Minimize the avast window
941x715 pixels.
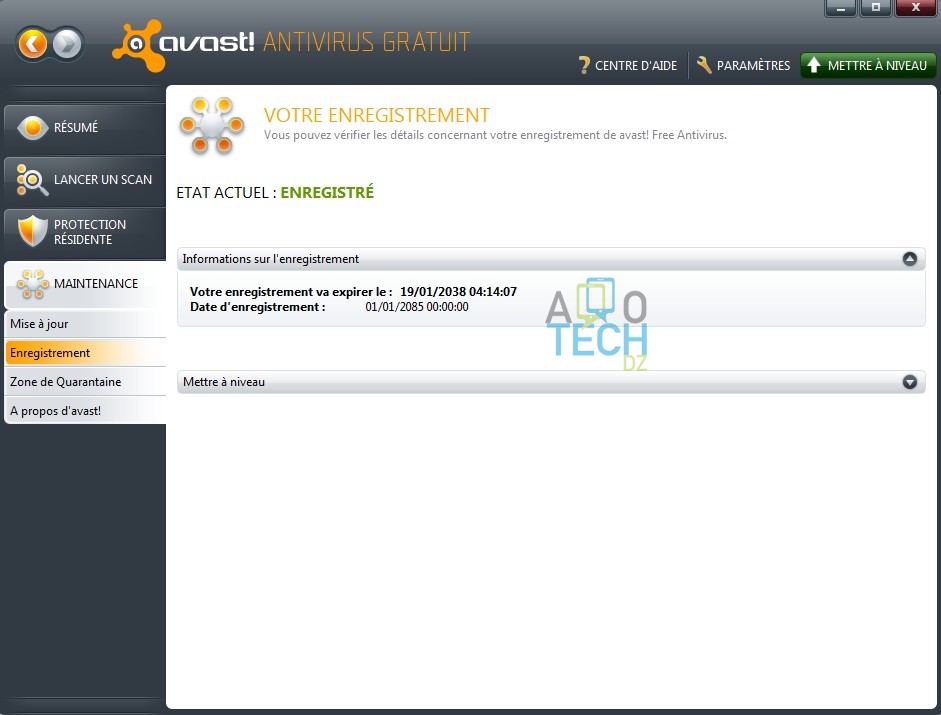840,8
